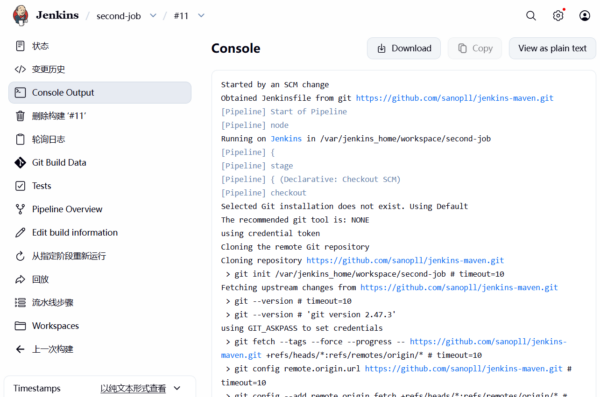Expand the second-job breadcrumb dropdown chevron
This screenshot has height=397, width=600.
pyautogui.click(x=153, y=16)
